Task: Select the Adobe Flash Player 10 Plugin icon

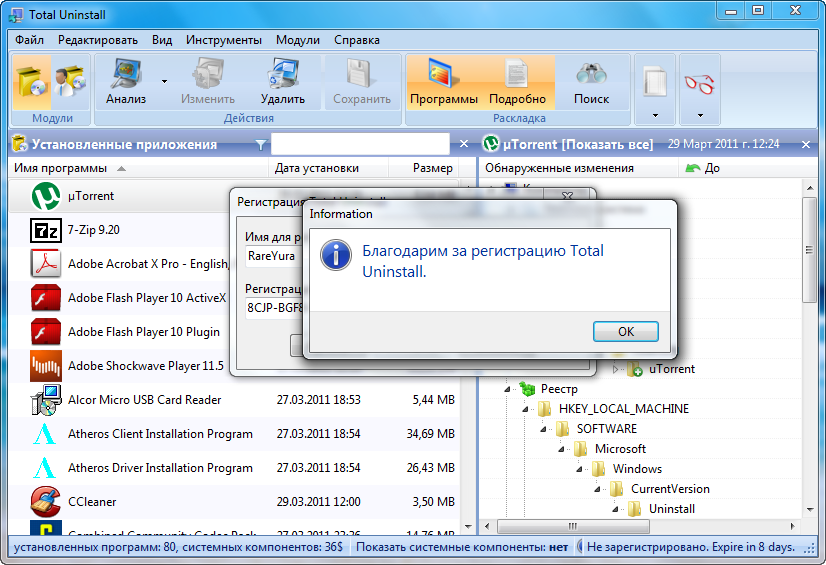Action: (46, 332)
